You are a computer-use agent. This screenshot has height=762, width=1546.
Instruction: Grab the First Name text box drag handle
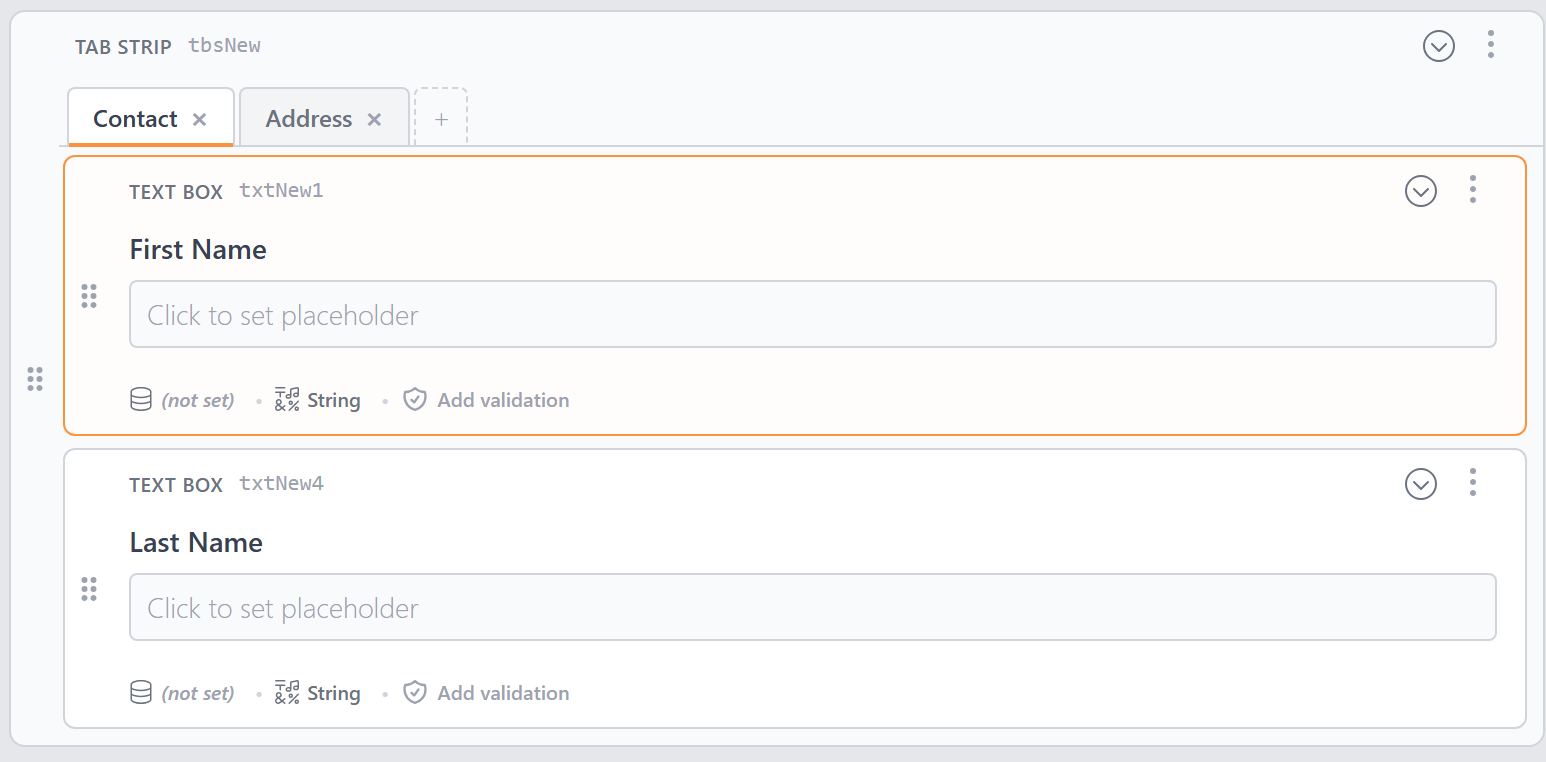pyautogui.click(x=89, y=296)
